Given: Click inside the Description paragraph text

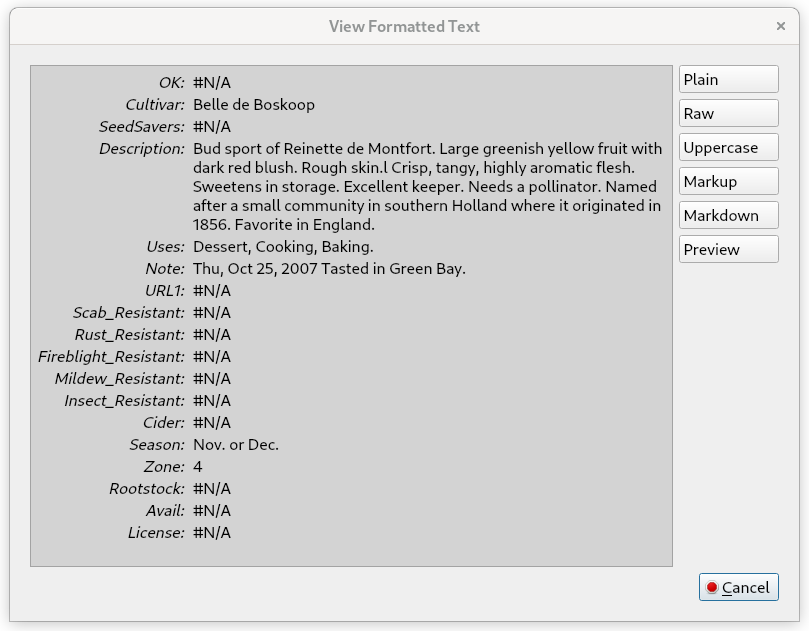Looking at the screenshot, I should [427, 187].
